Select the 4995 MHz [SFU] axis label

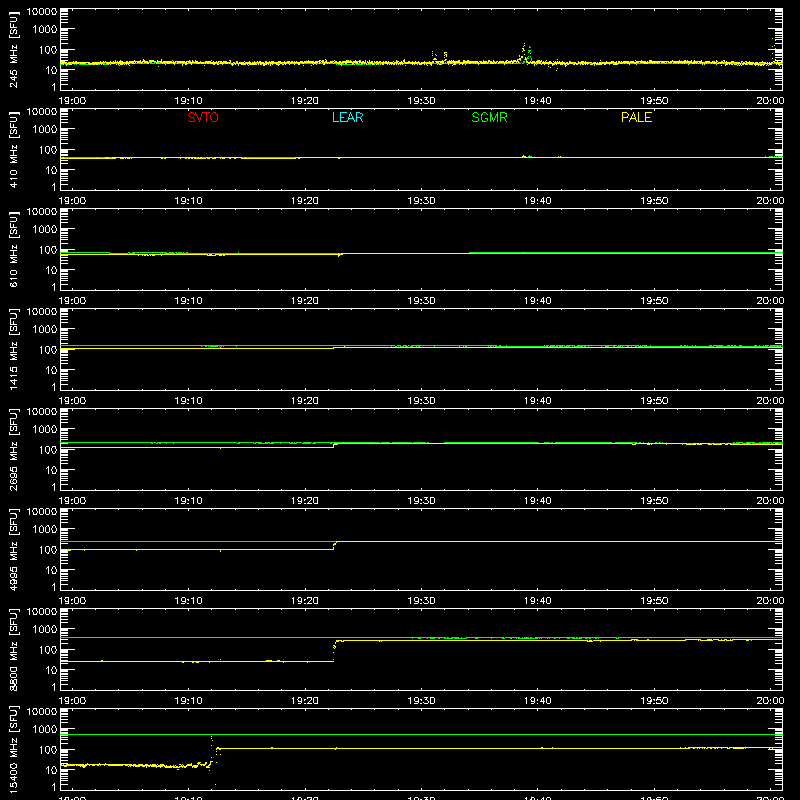coord(14,549)
